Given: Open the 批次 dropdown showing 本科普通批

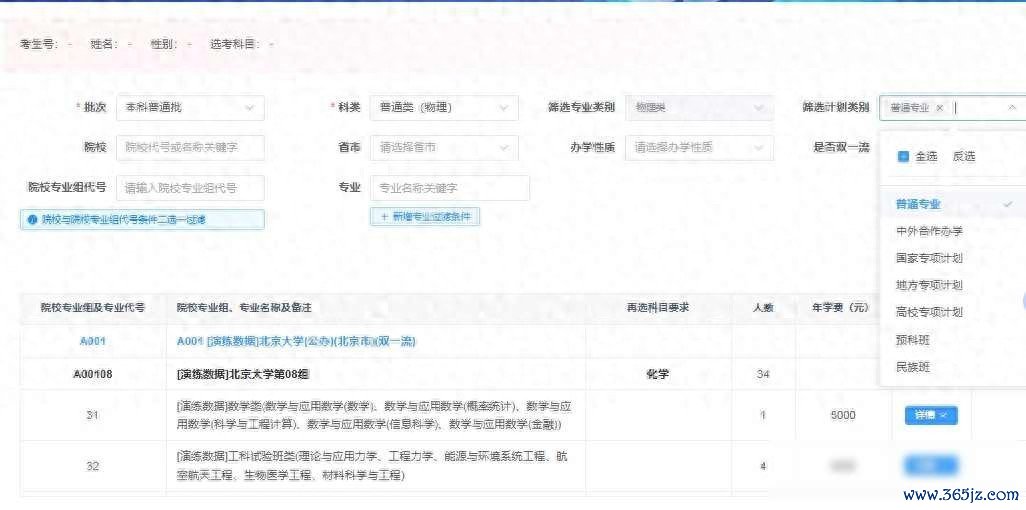Looking at the screenshot, I should tap(190, 108).
